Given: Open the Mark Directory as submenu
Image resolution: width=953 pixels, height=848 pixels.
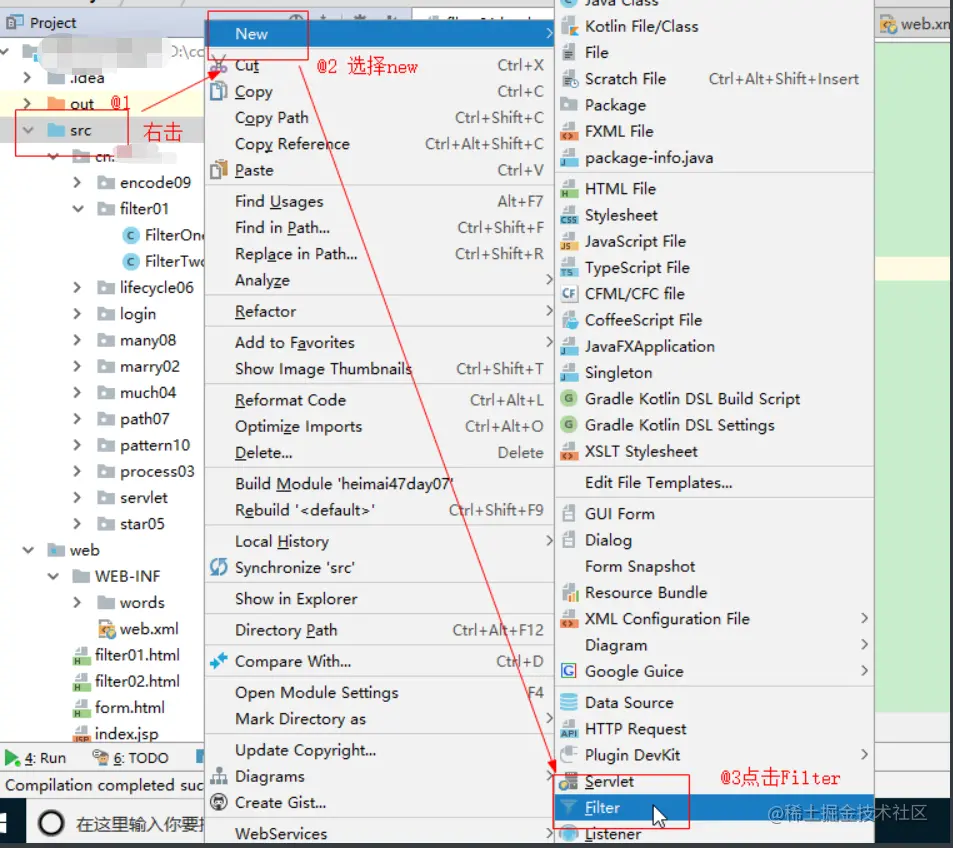Looking at the screenshot, I should [380, 719].
